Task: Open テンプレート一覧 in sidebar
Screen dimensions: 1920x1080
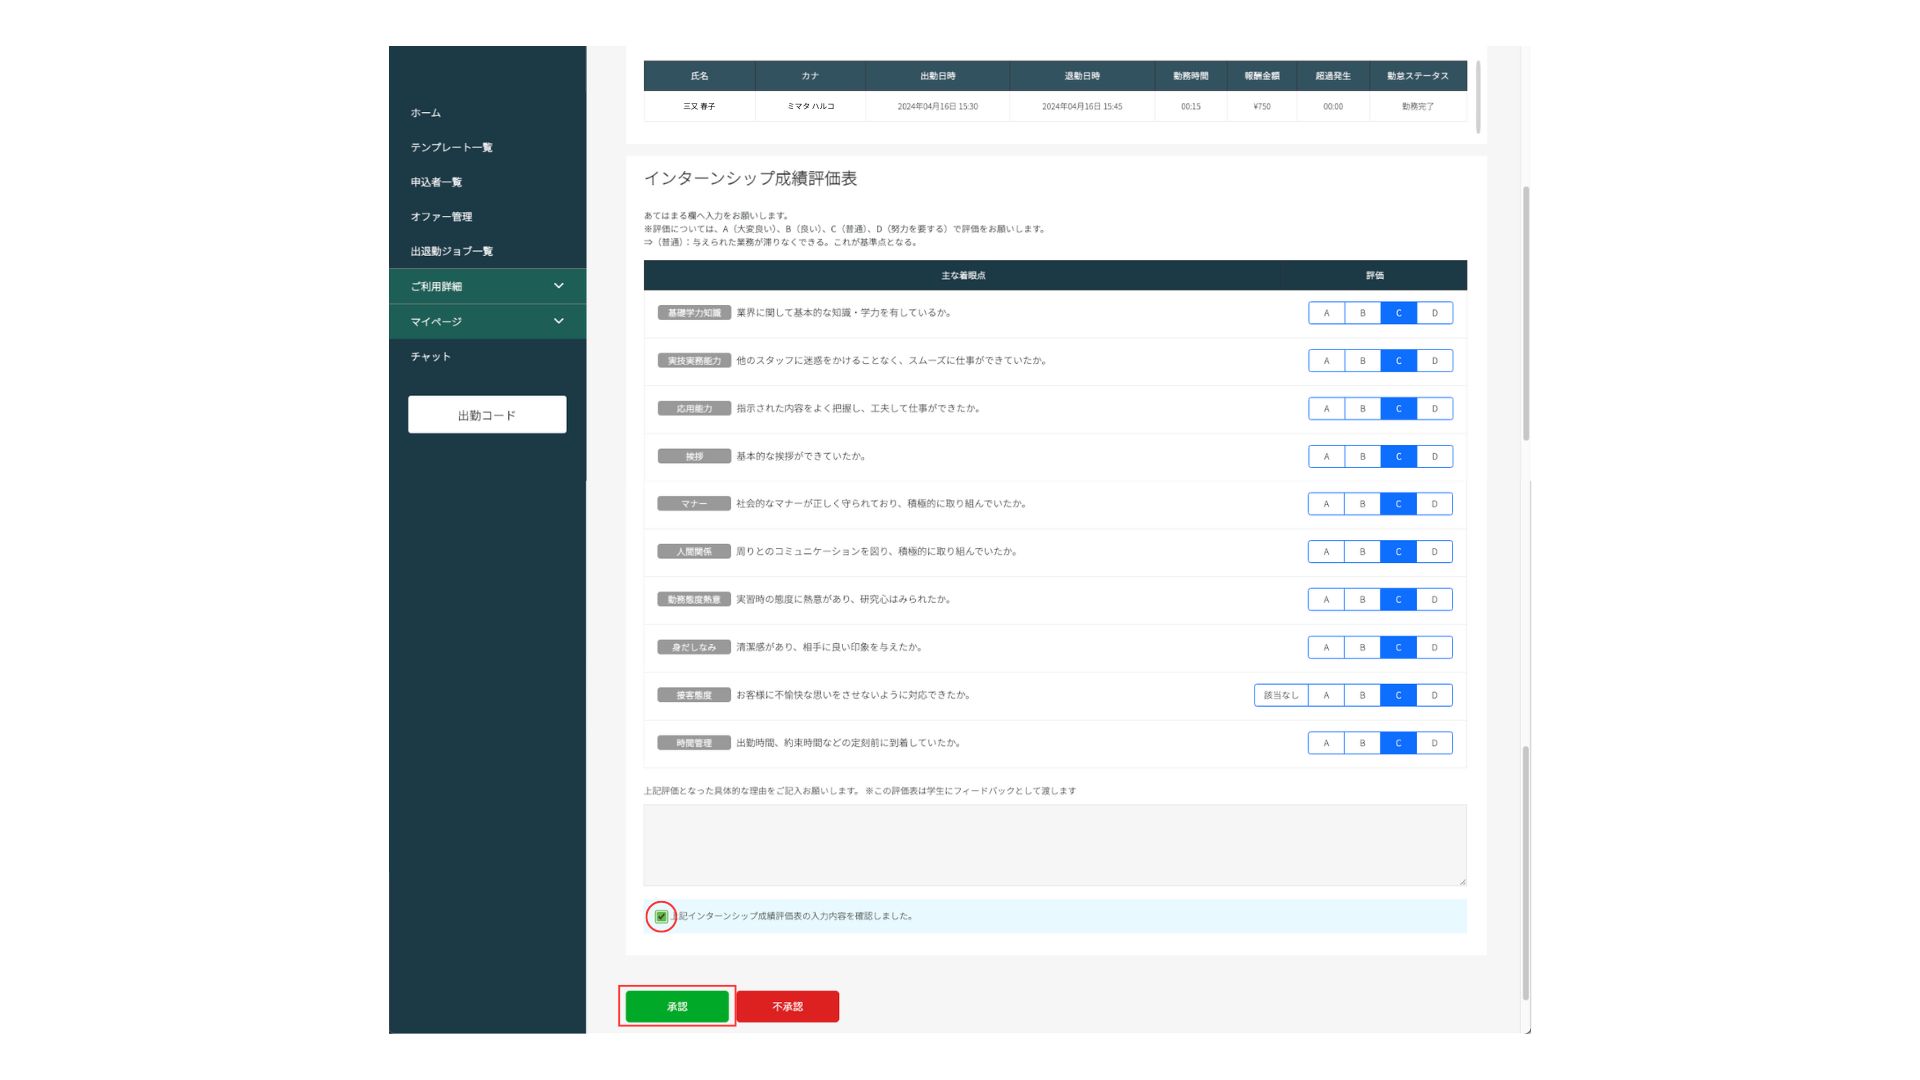Action: [451, 147]
